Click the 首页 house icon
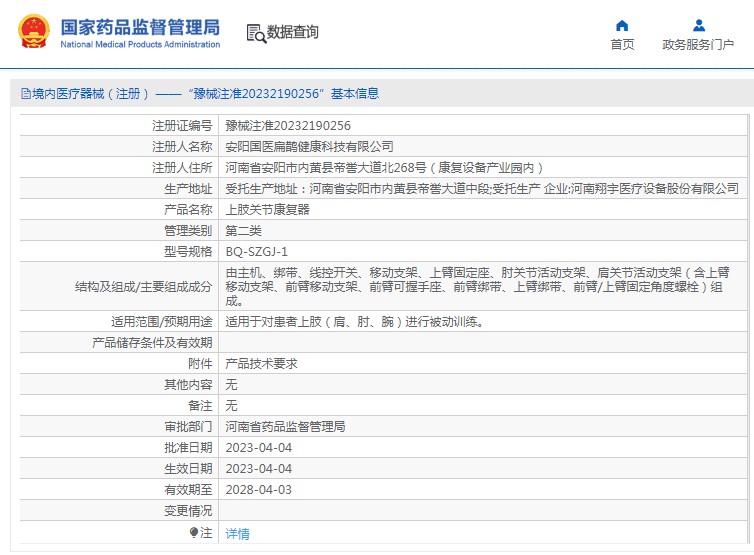754x555 pixels. click(x=622, y=25)
